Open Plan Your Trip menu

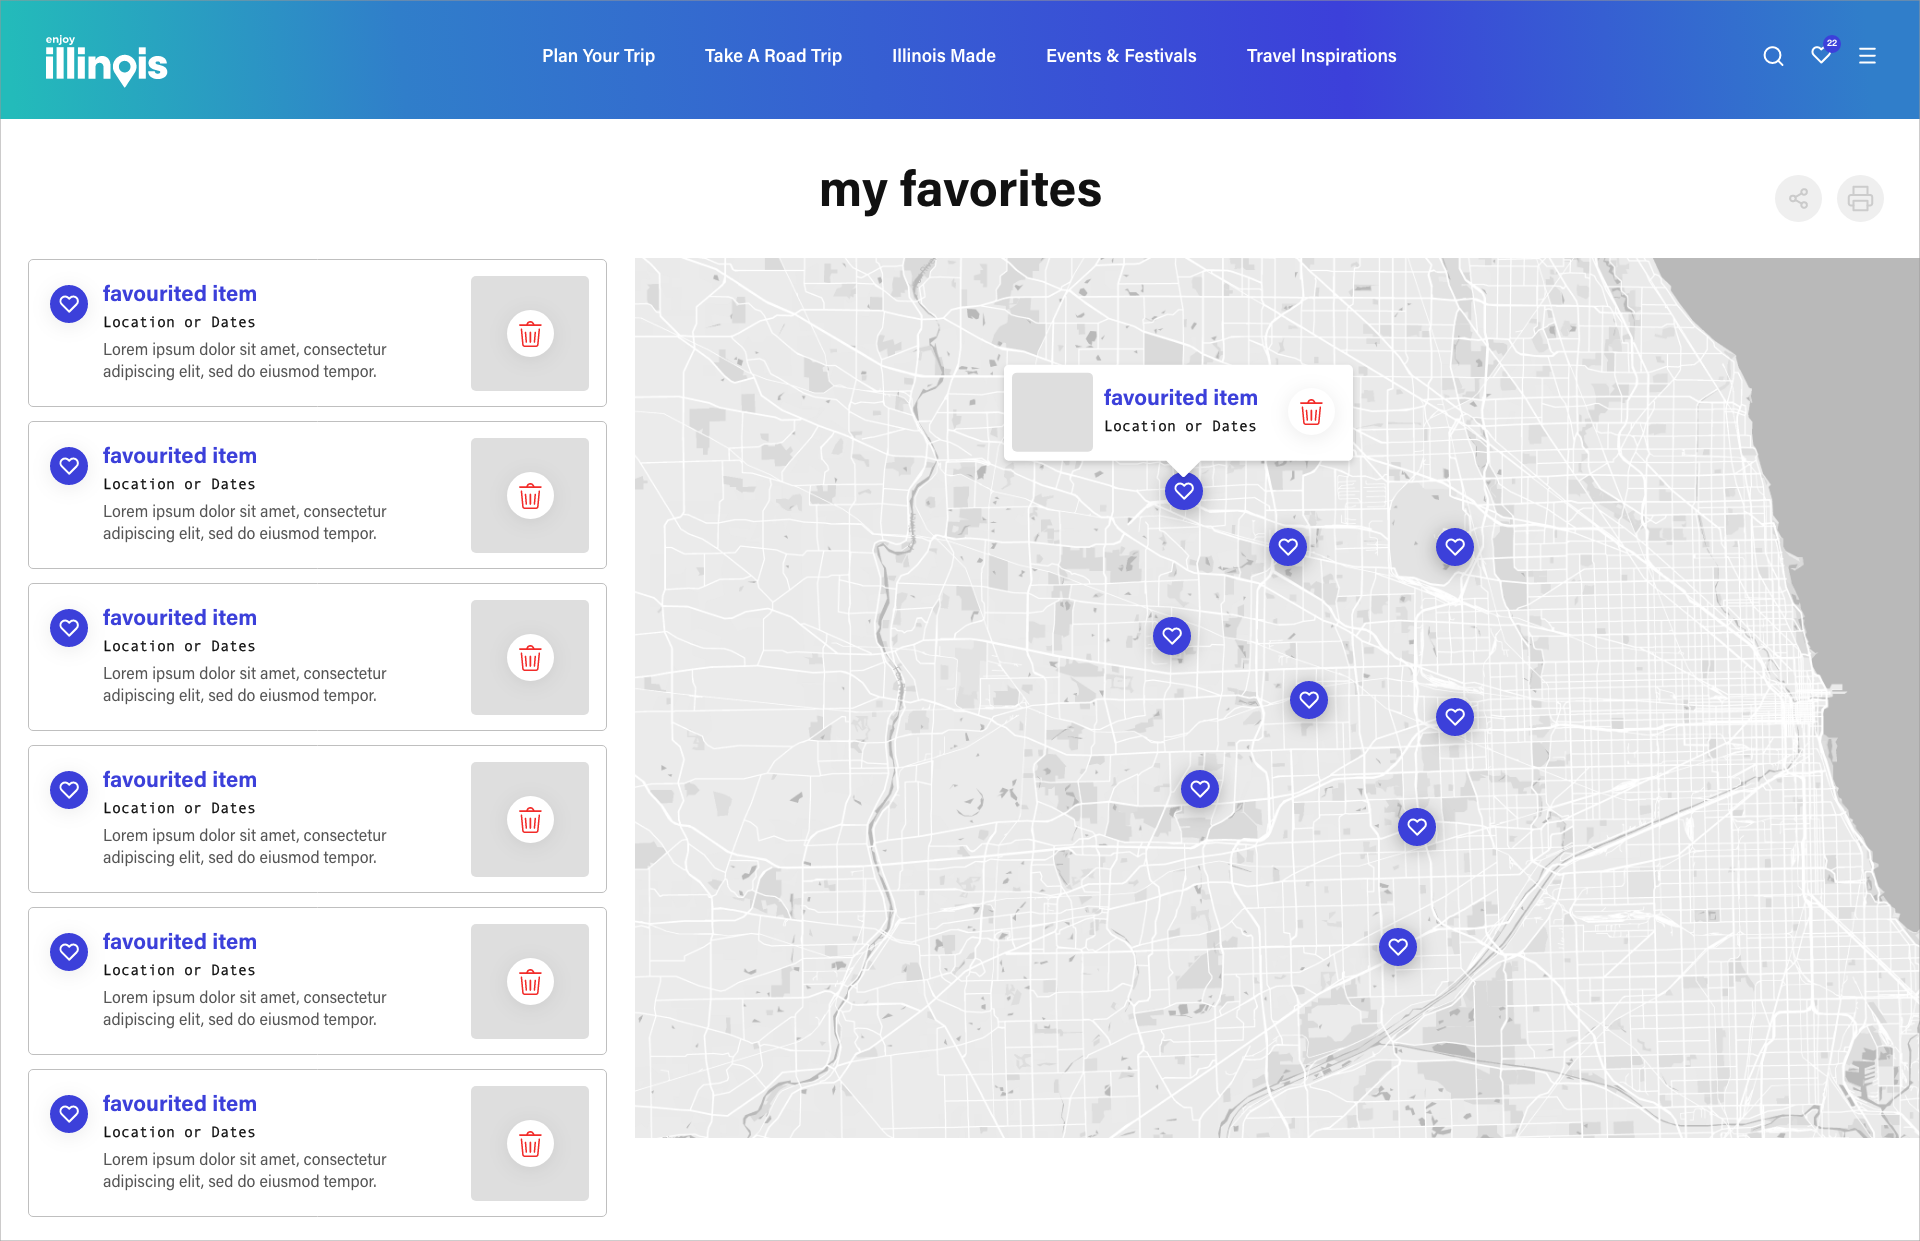tap(598, 56)
